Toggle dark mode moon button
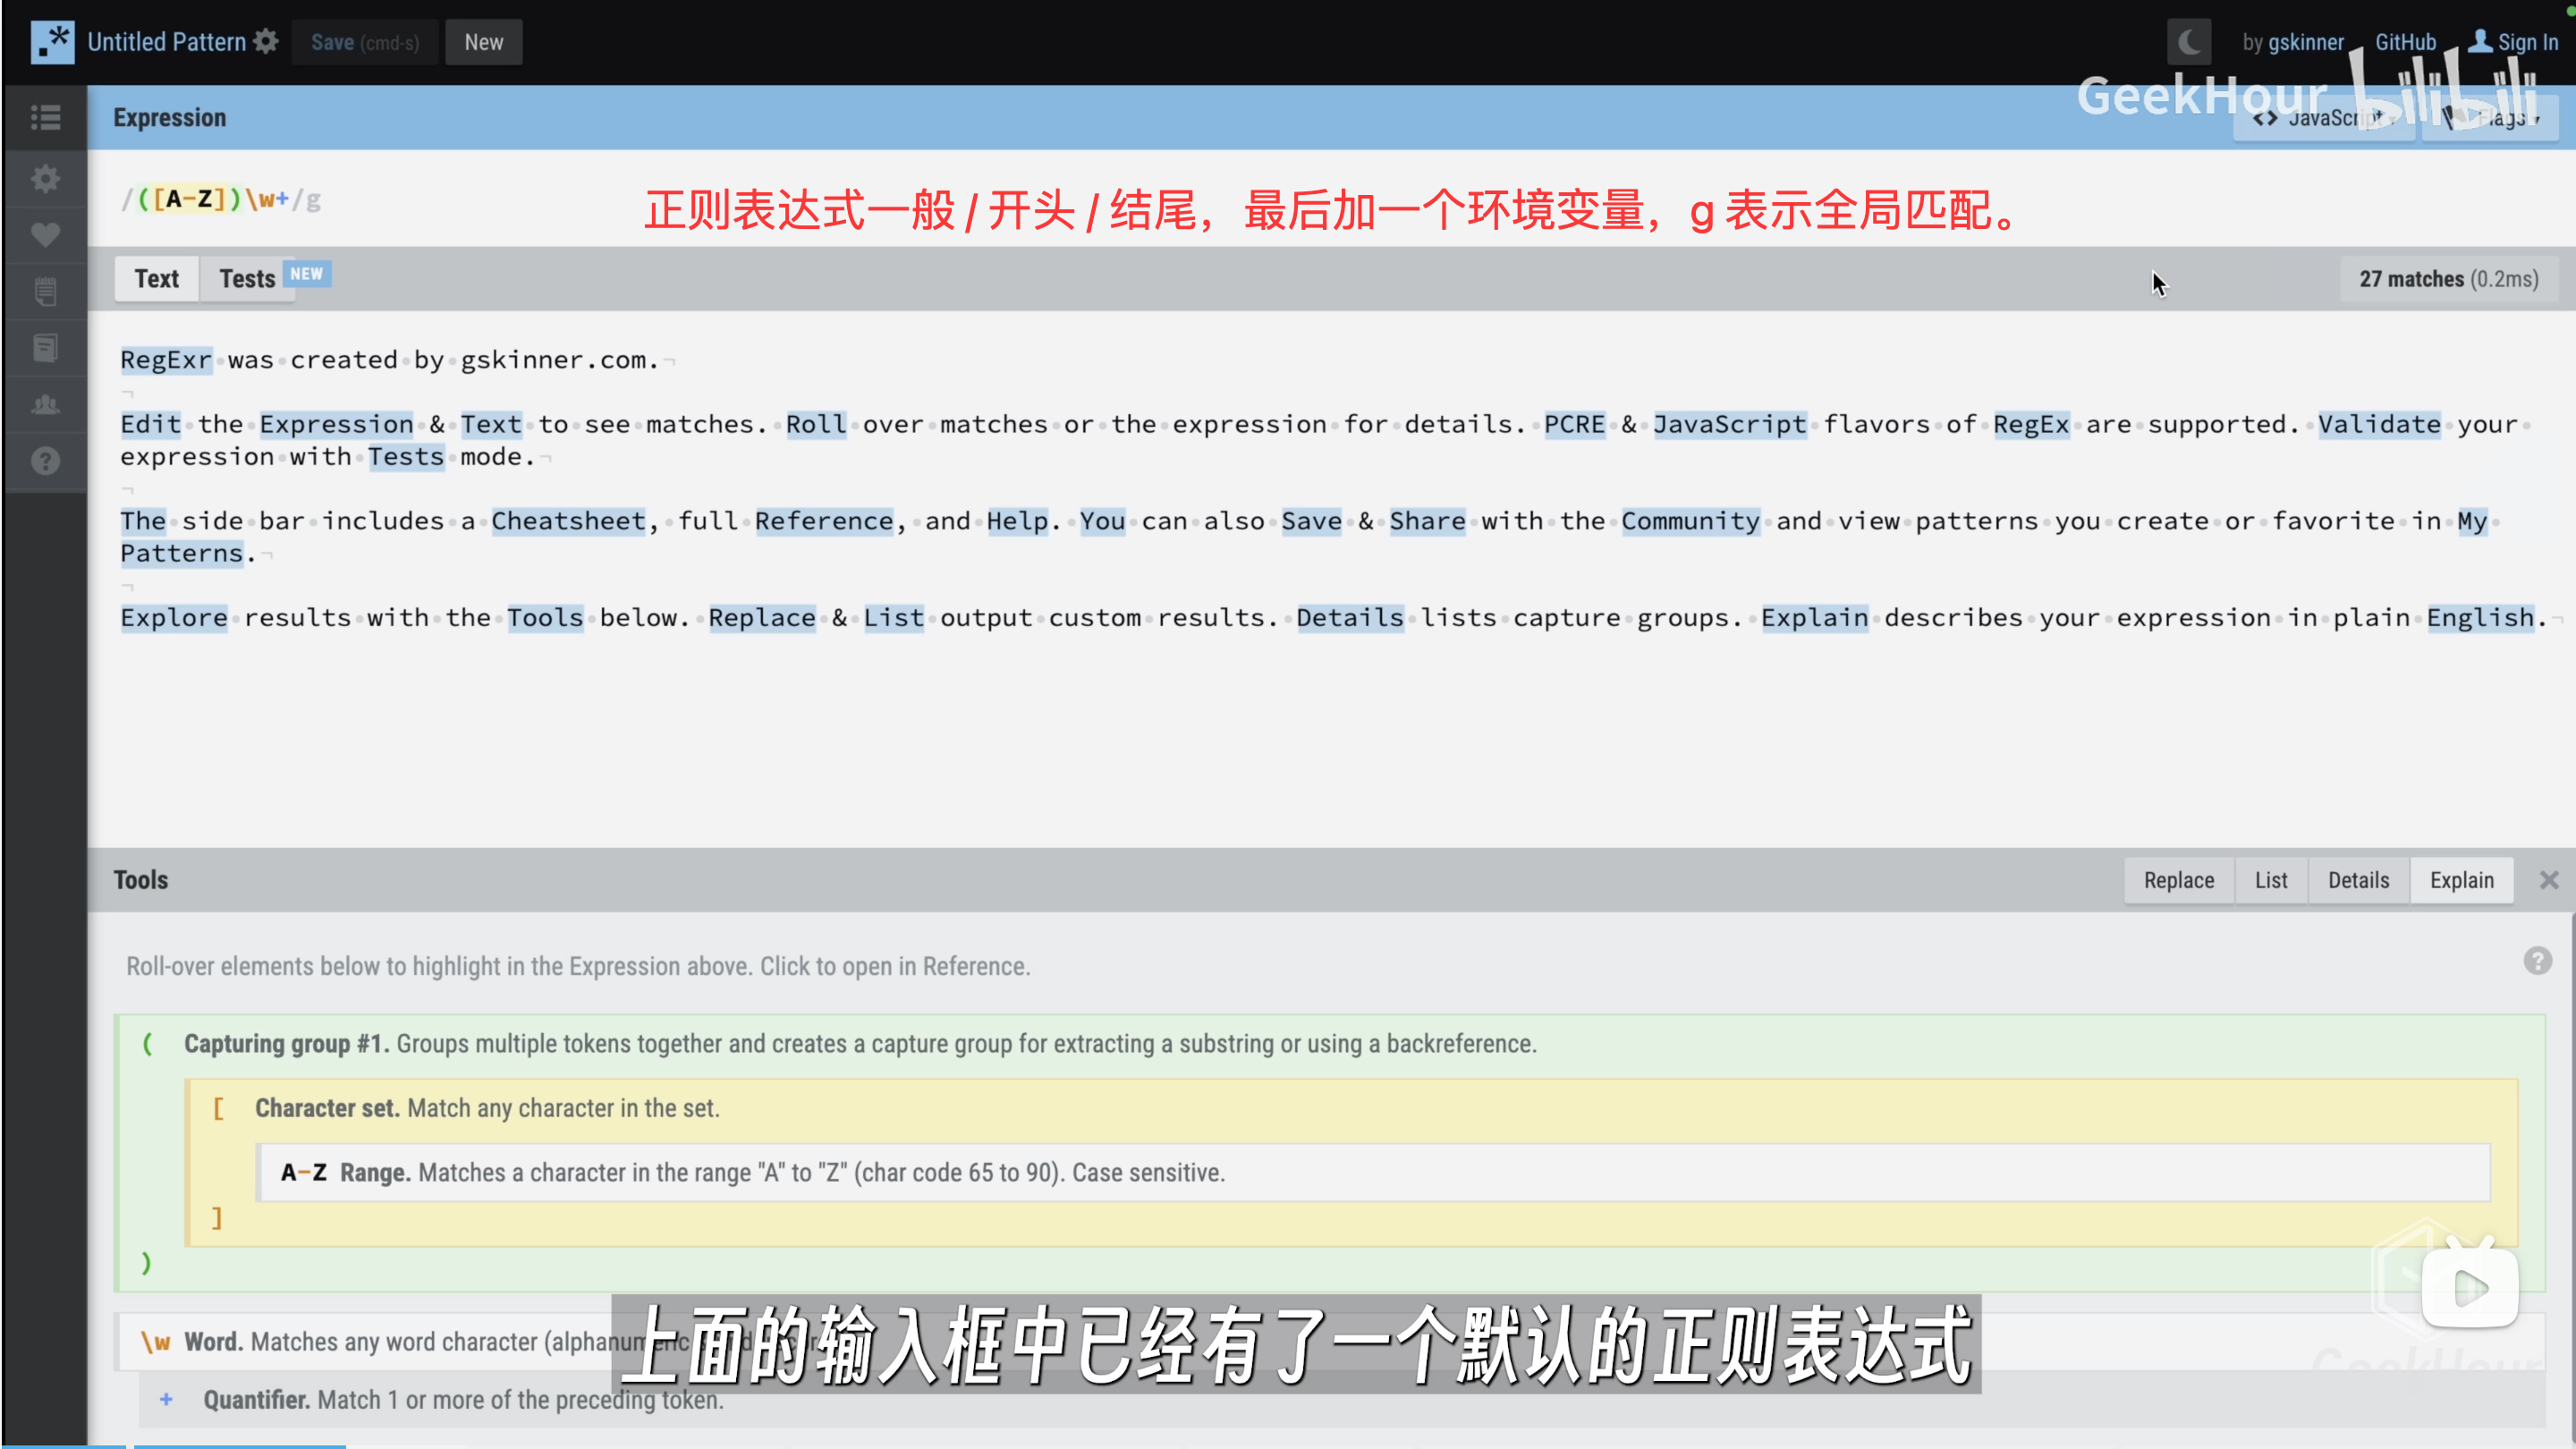Viewport: 2576px width, 1449px height. point(2188,42)
